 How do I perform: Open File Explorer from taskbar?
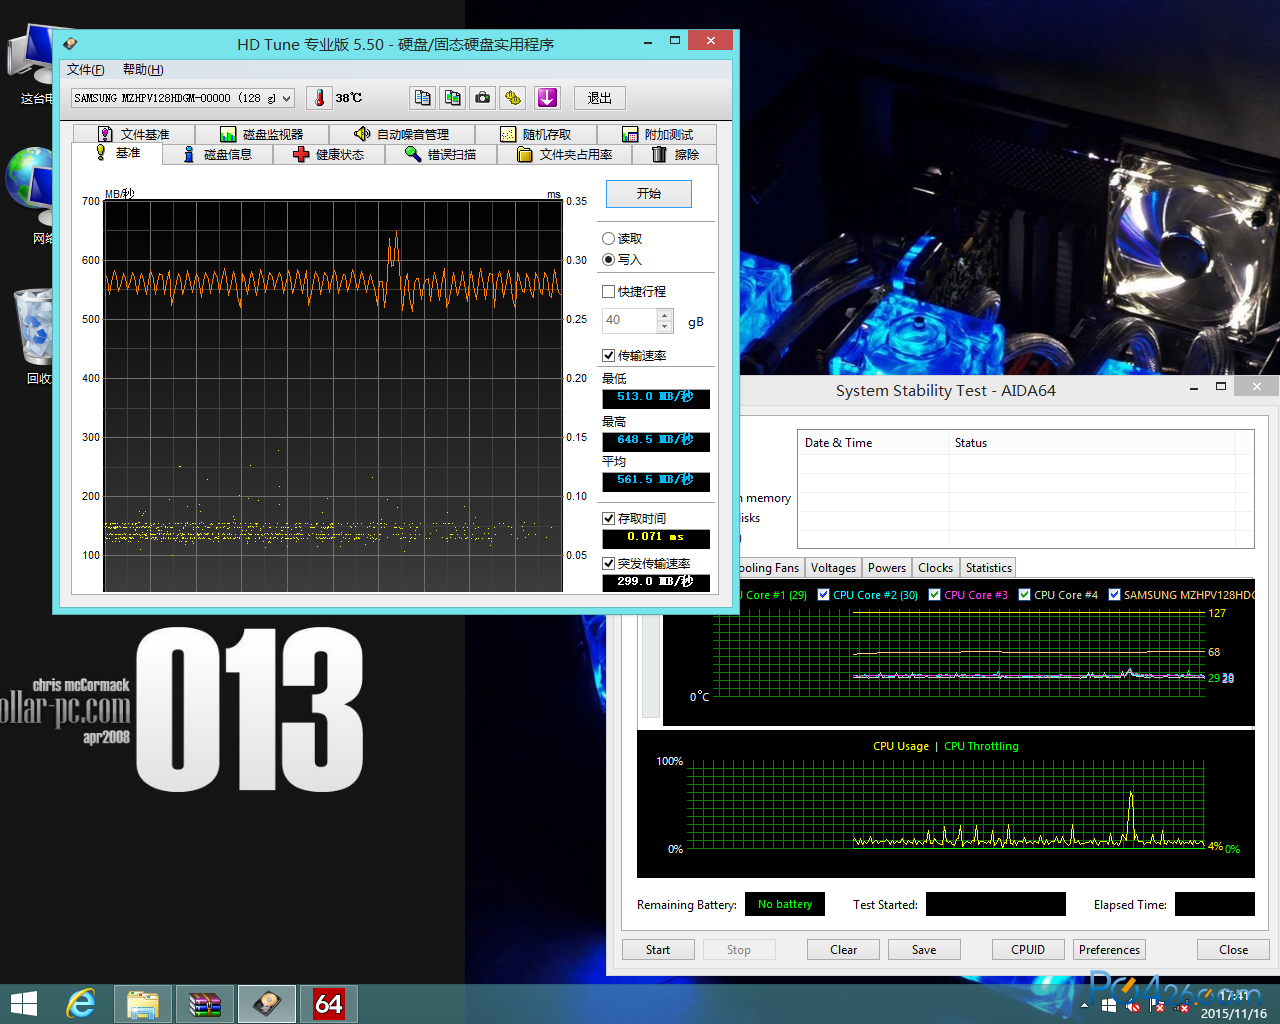(142, 1004)
